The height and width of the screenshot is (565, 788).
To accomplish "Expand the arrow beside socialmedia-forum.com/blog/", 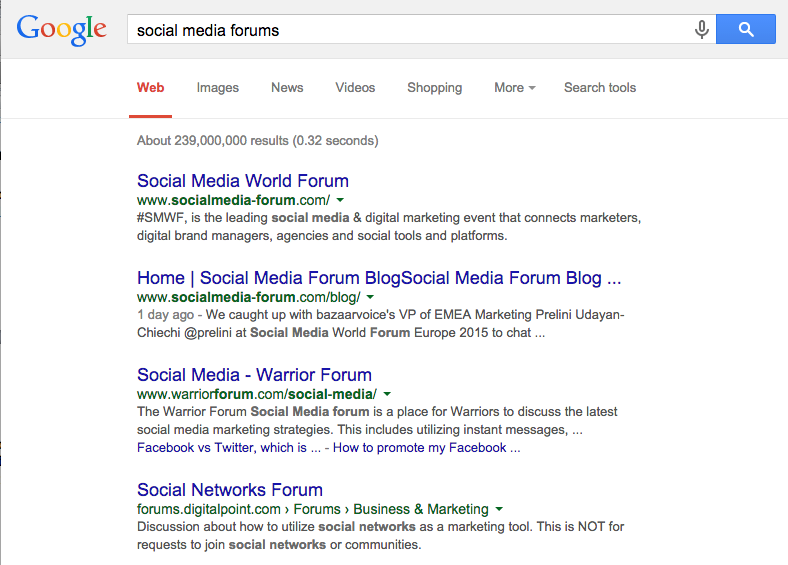I will point(371,297).
